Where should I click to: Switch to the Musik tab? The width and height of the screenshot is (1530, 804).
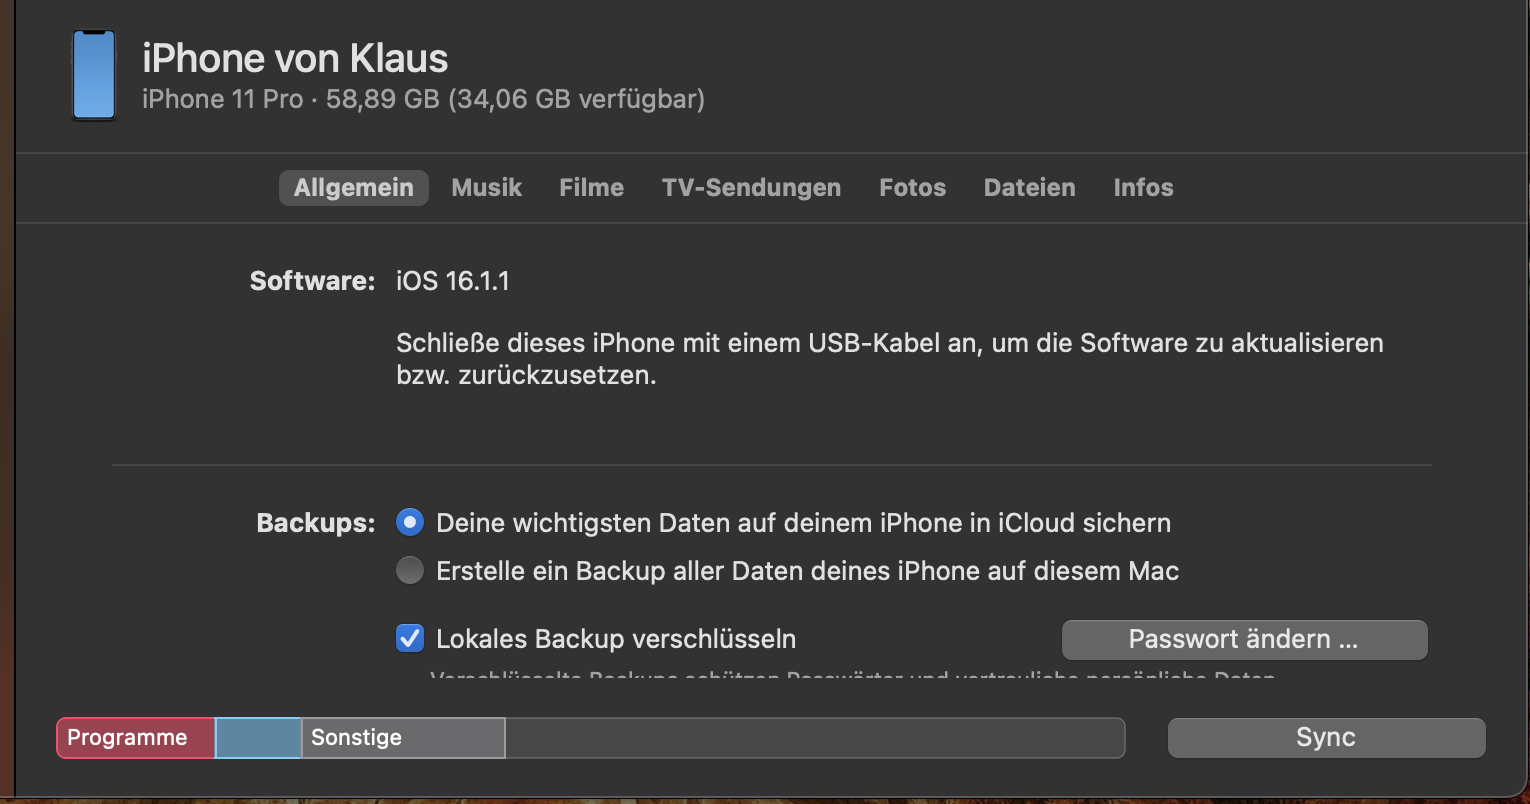click(486, 188)
